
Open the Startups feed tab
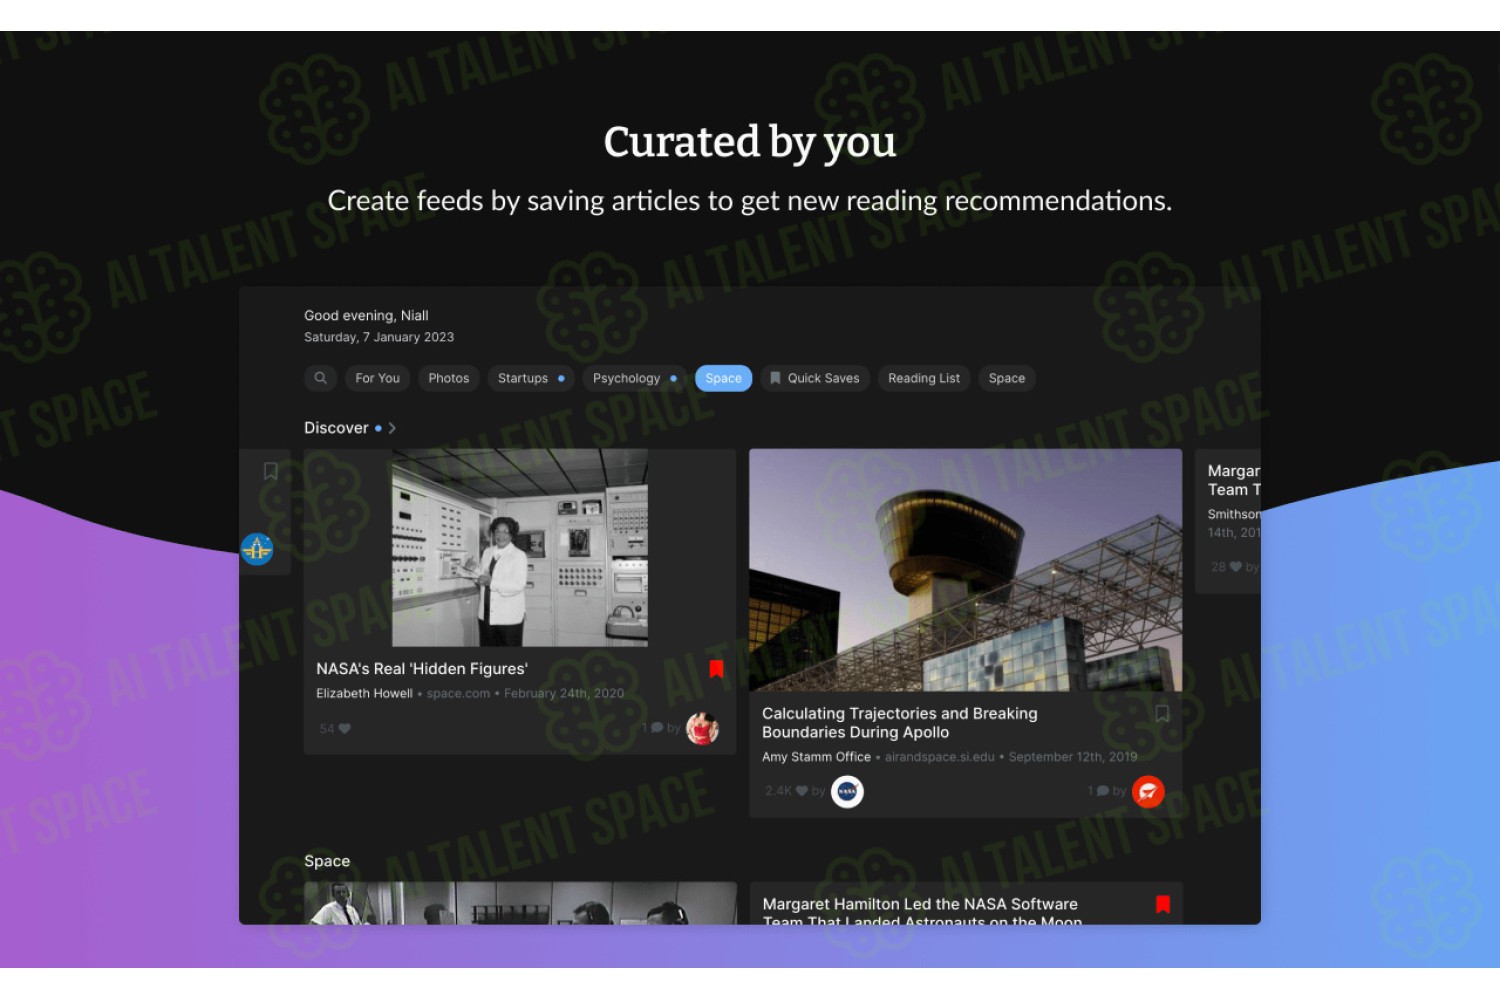(x=531, y=378)
